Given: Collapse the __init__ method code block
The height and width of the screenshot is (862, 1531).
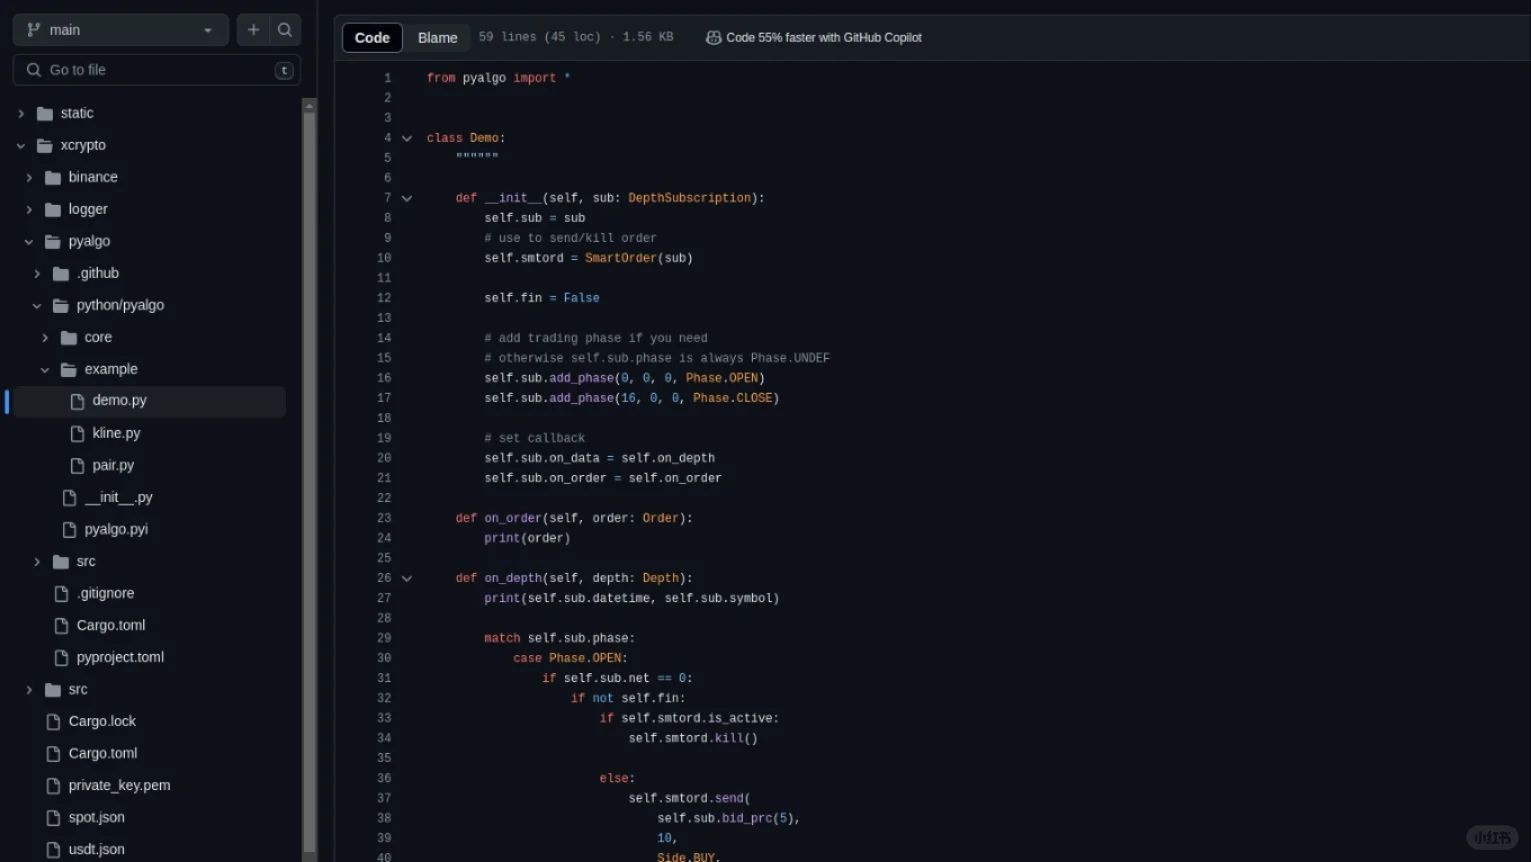Looking at the screenshot, I should point(407,198).
